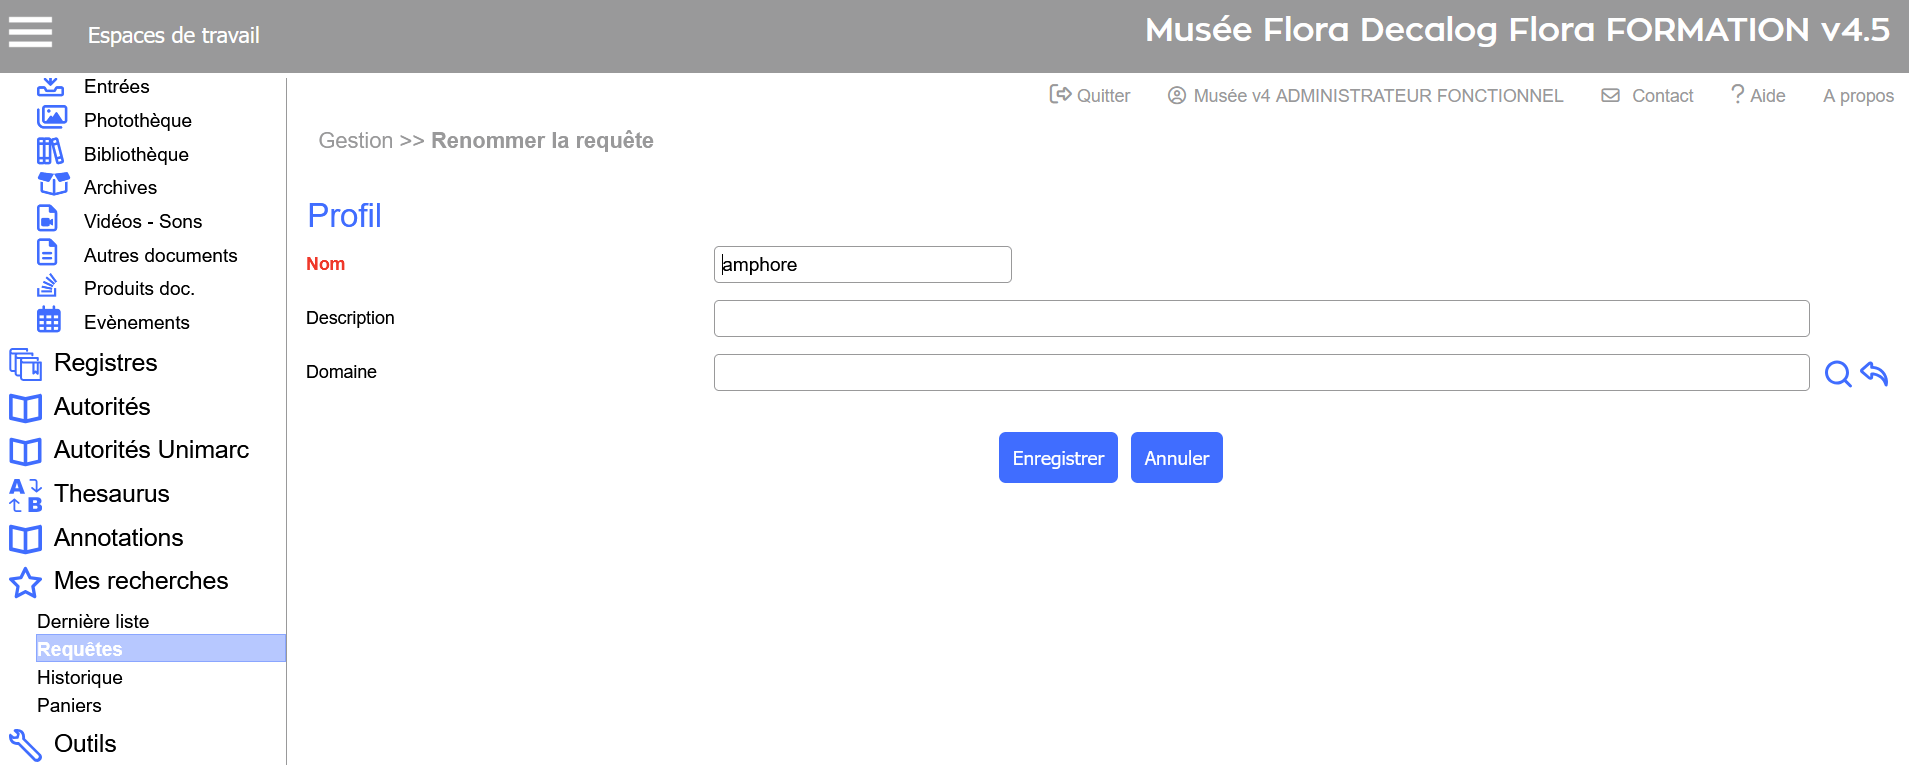Screen dimensions: 1909x765
Task: Select the Archives box icon
Action: [53, 185]
